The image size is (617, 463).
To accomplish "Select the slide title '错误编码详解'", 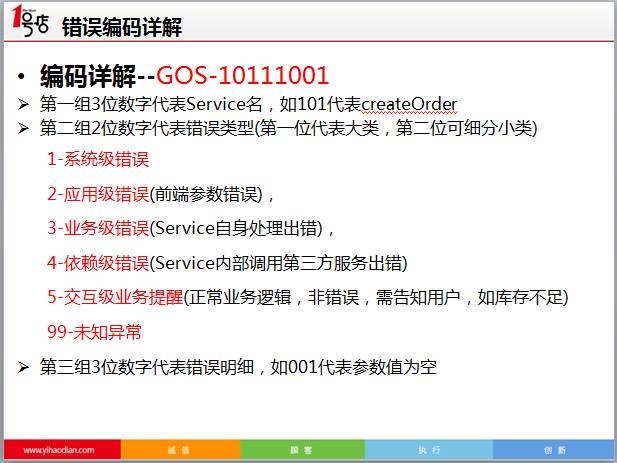I will [122, 27].
